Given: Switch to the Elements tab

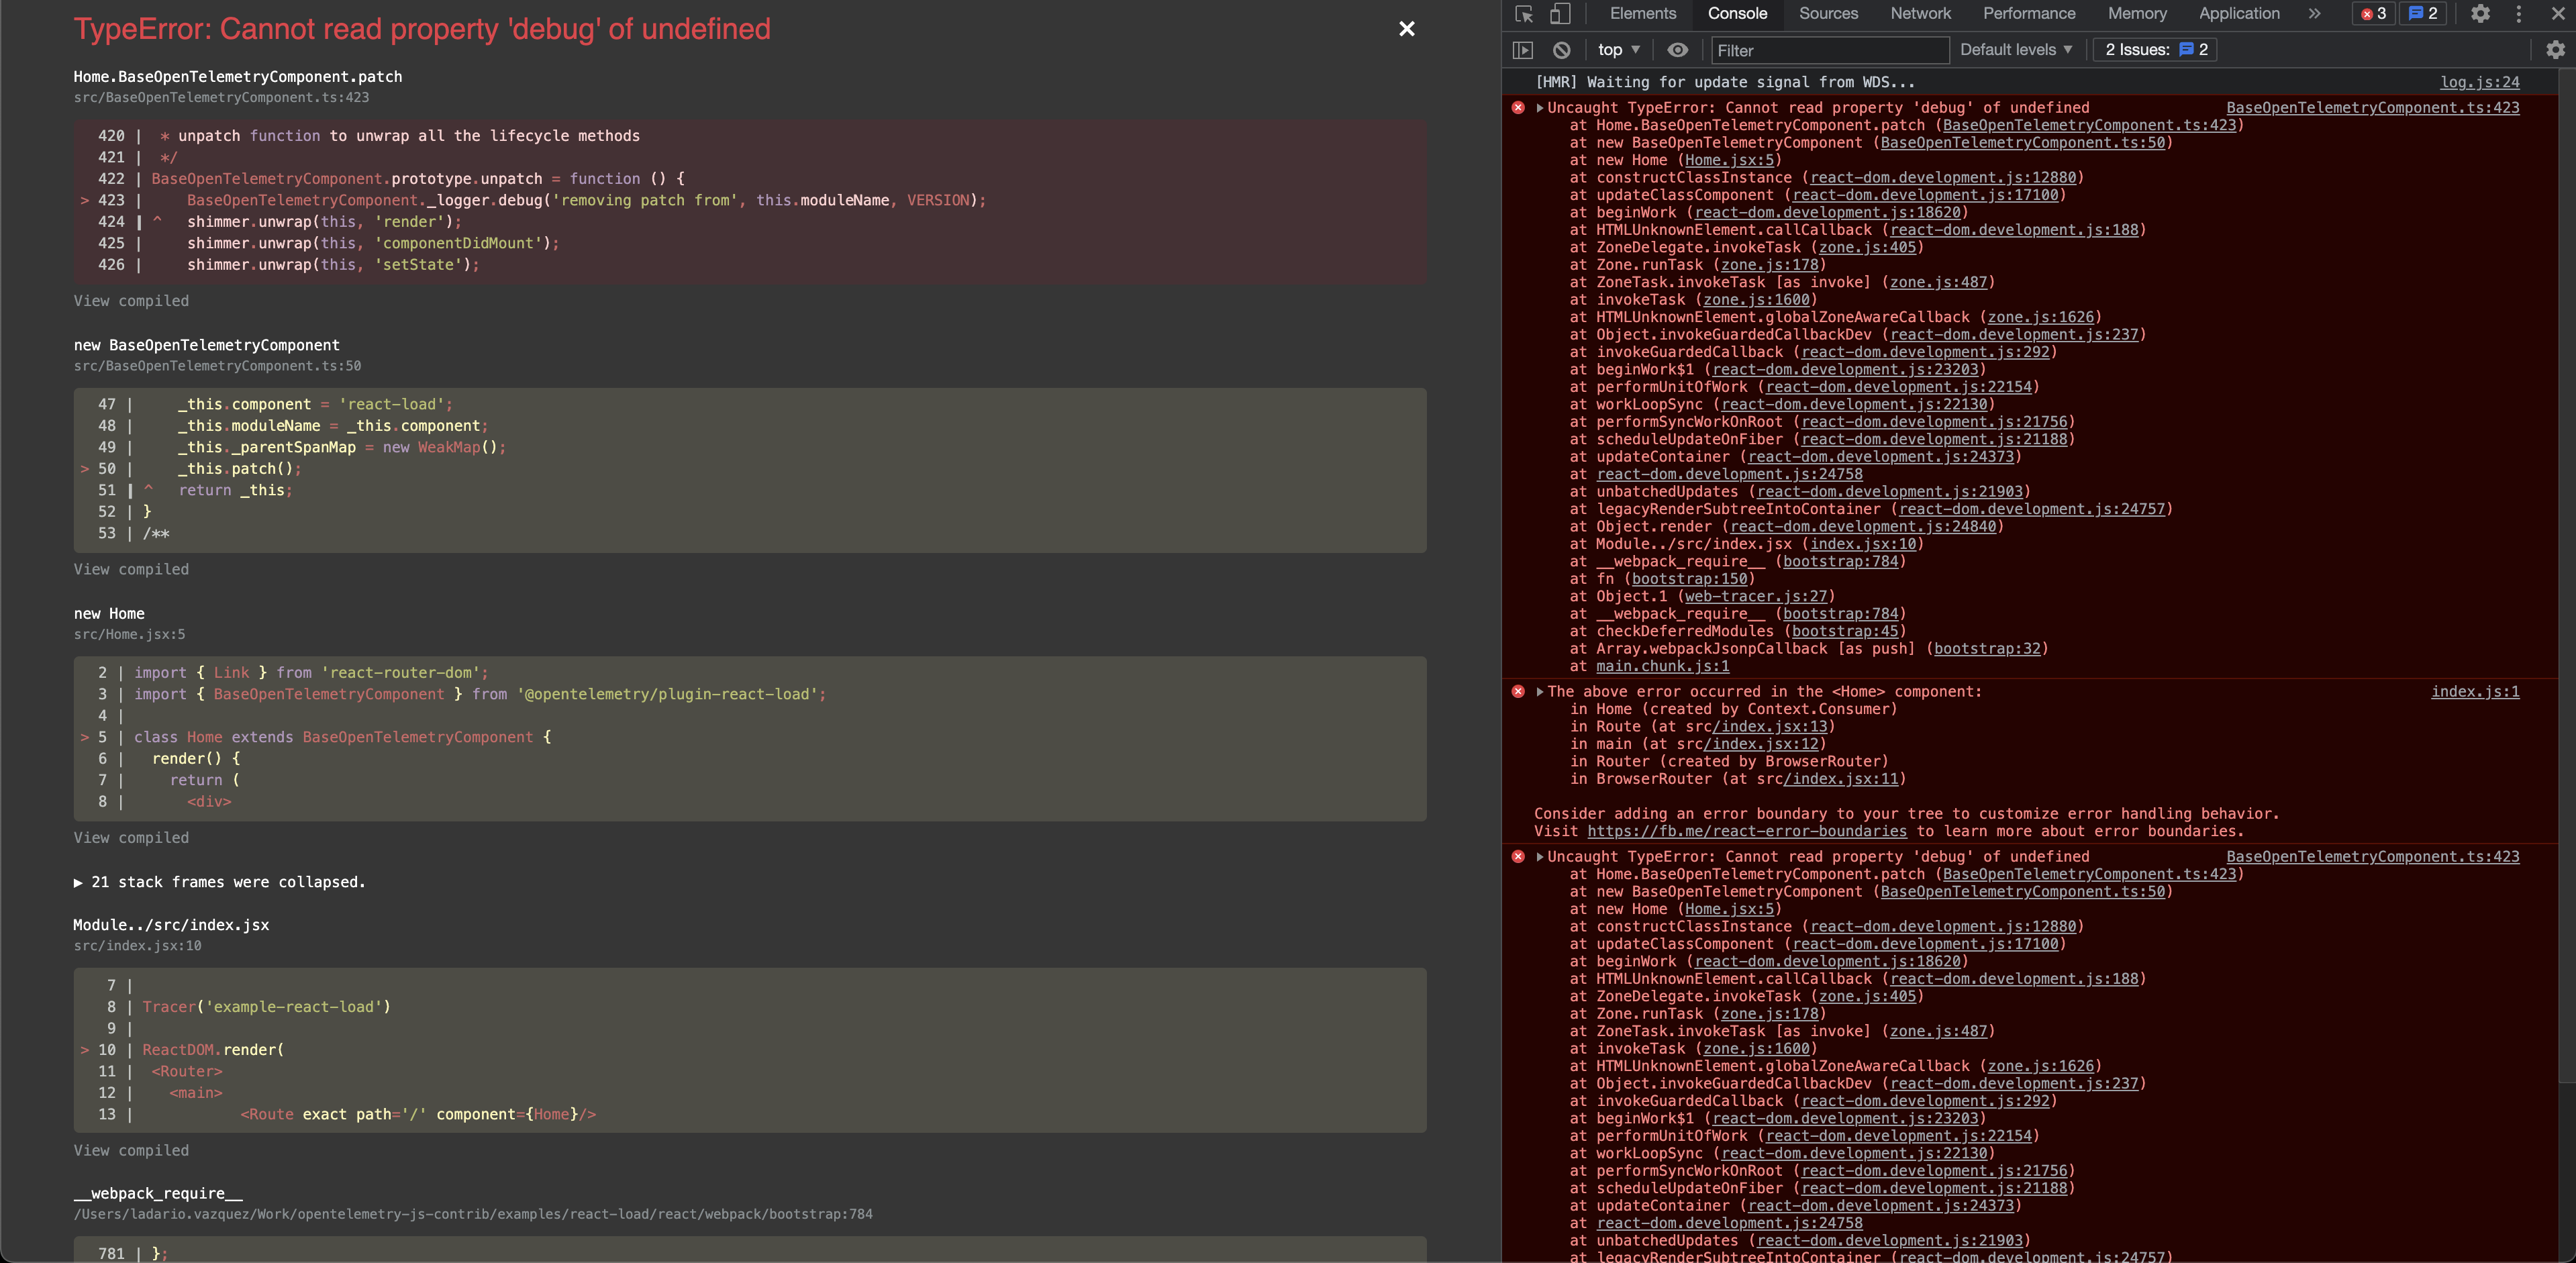Looking at the screenshot, I should [x=1643, y=14].
